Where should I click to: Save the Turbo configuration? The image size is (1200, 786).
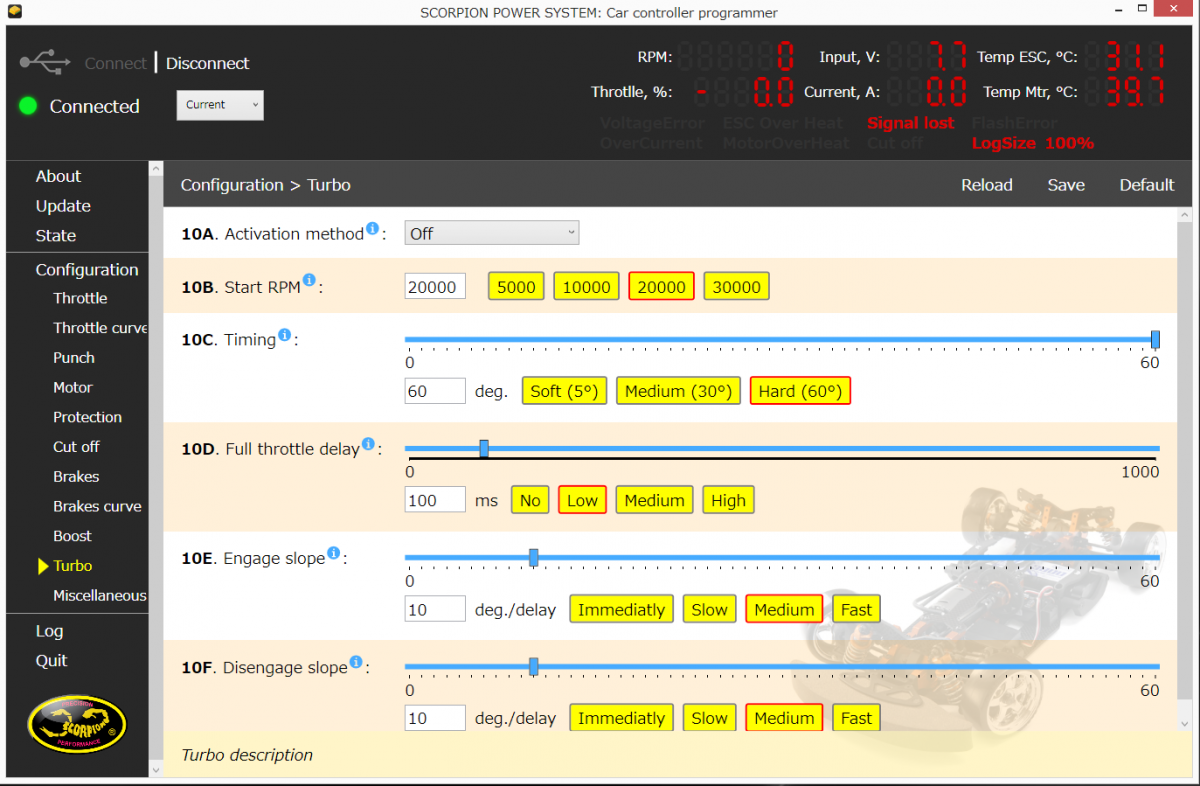(1066, 185)
